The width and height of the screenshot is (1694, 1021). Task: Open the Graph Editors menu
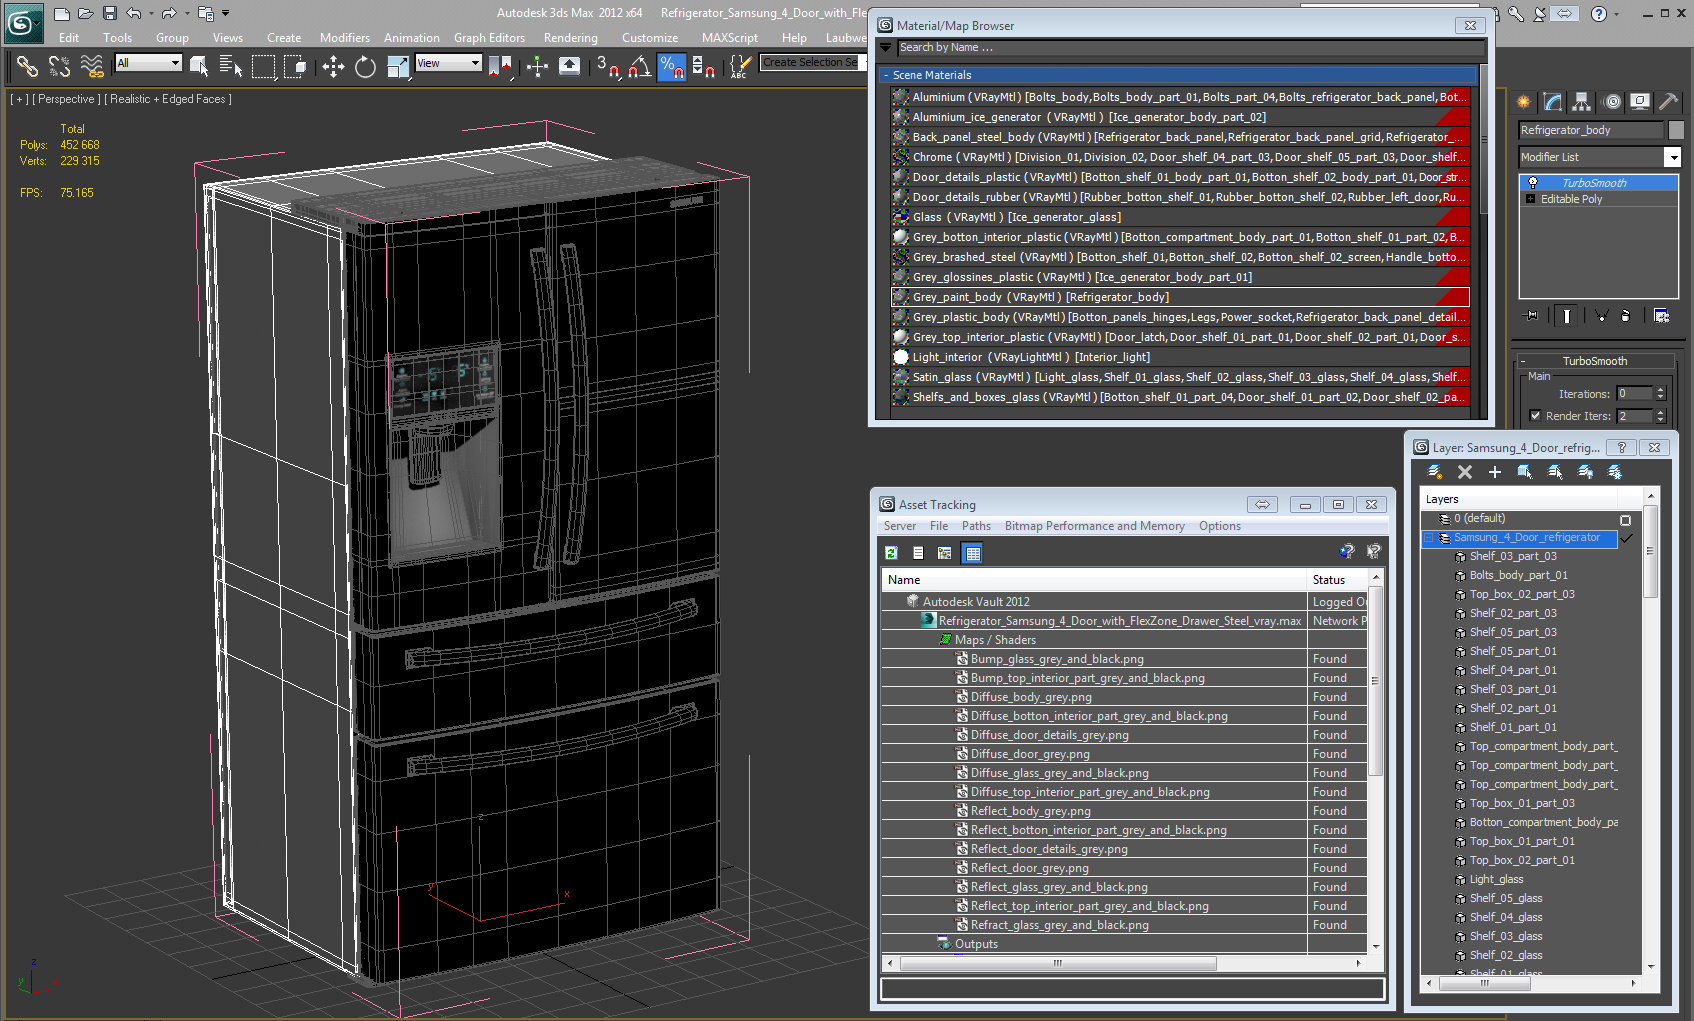click(x=489, y=37)
